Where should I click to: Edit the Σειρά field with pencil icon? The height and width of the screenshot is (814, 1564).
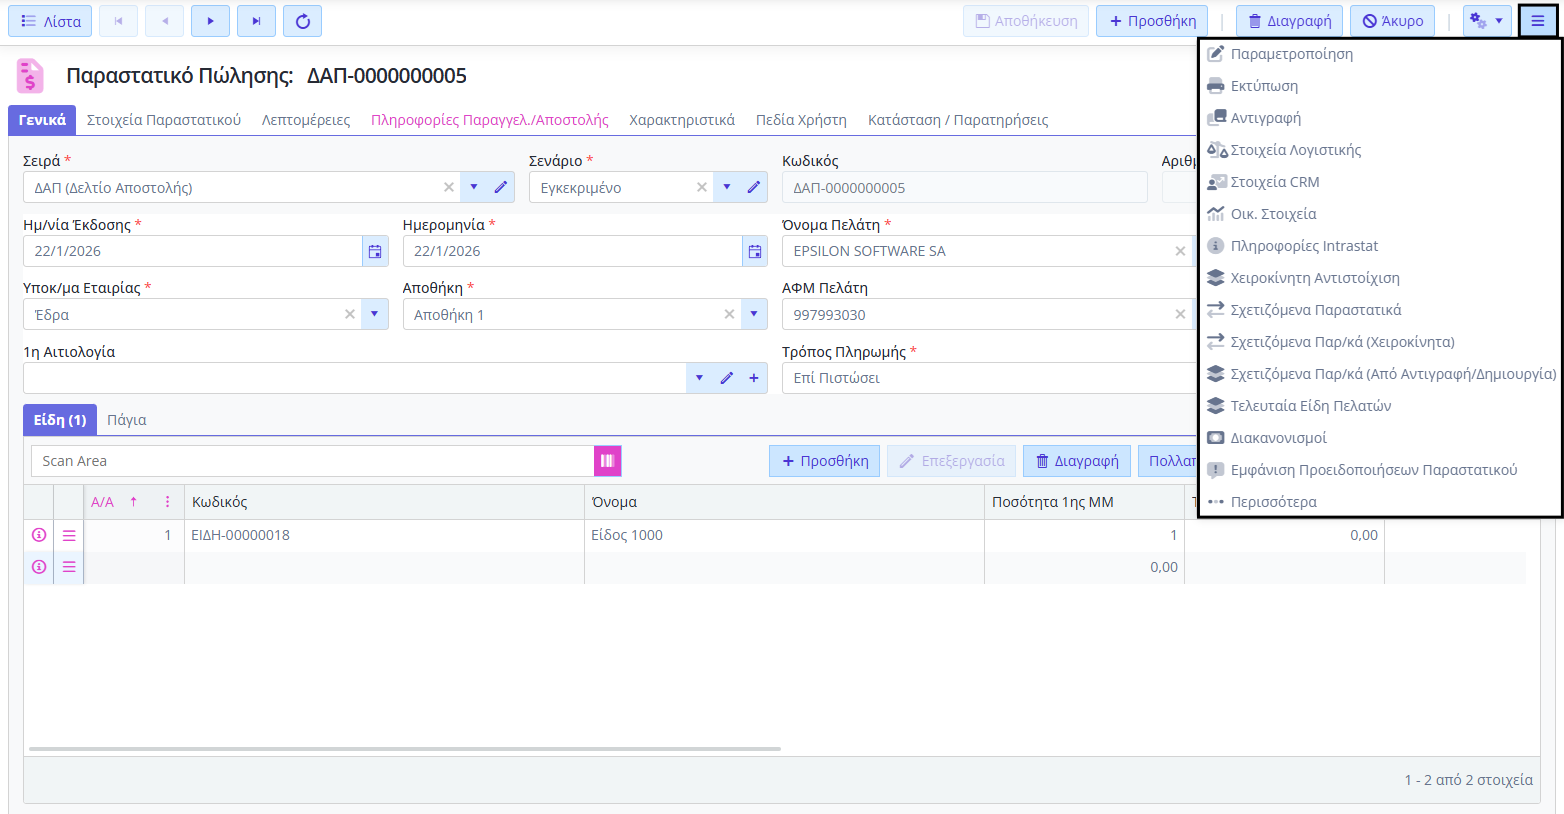[501, 188]
